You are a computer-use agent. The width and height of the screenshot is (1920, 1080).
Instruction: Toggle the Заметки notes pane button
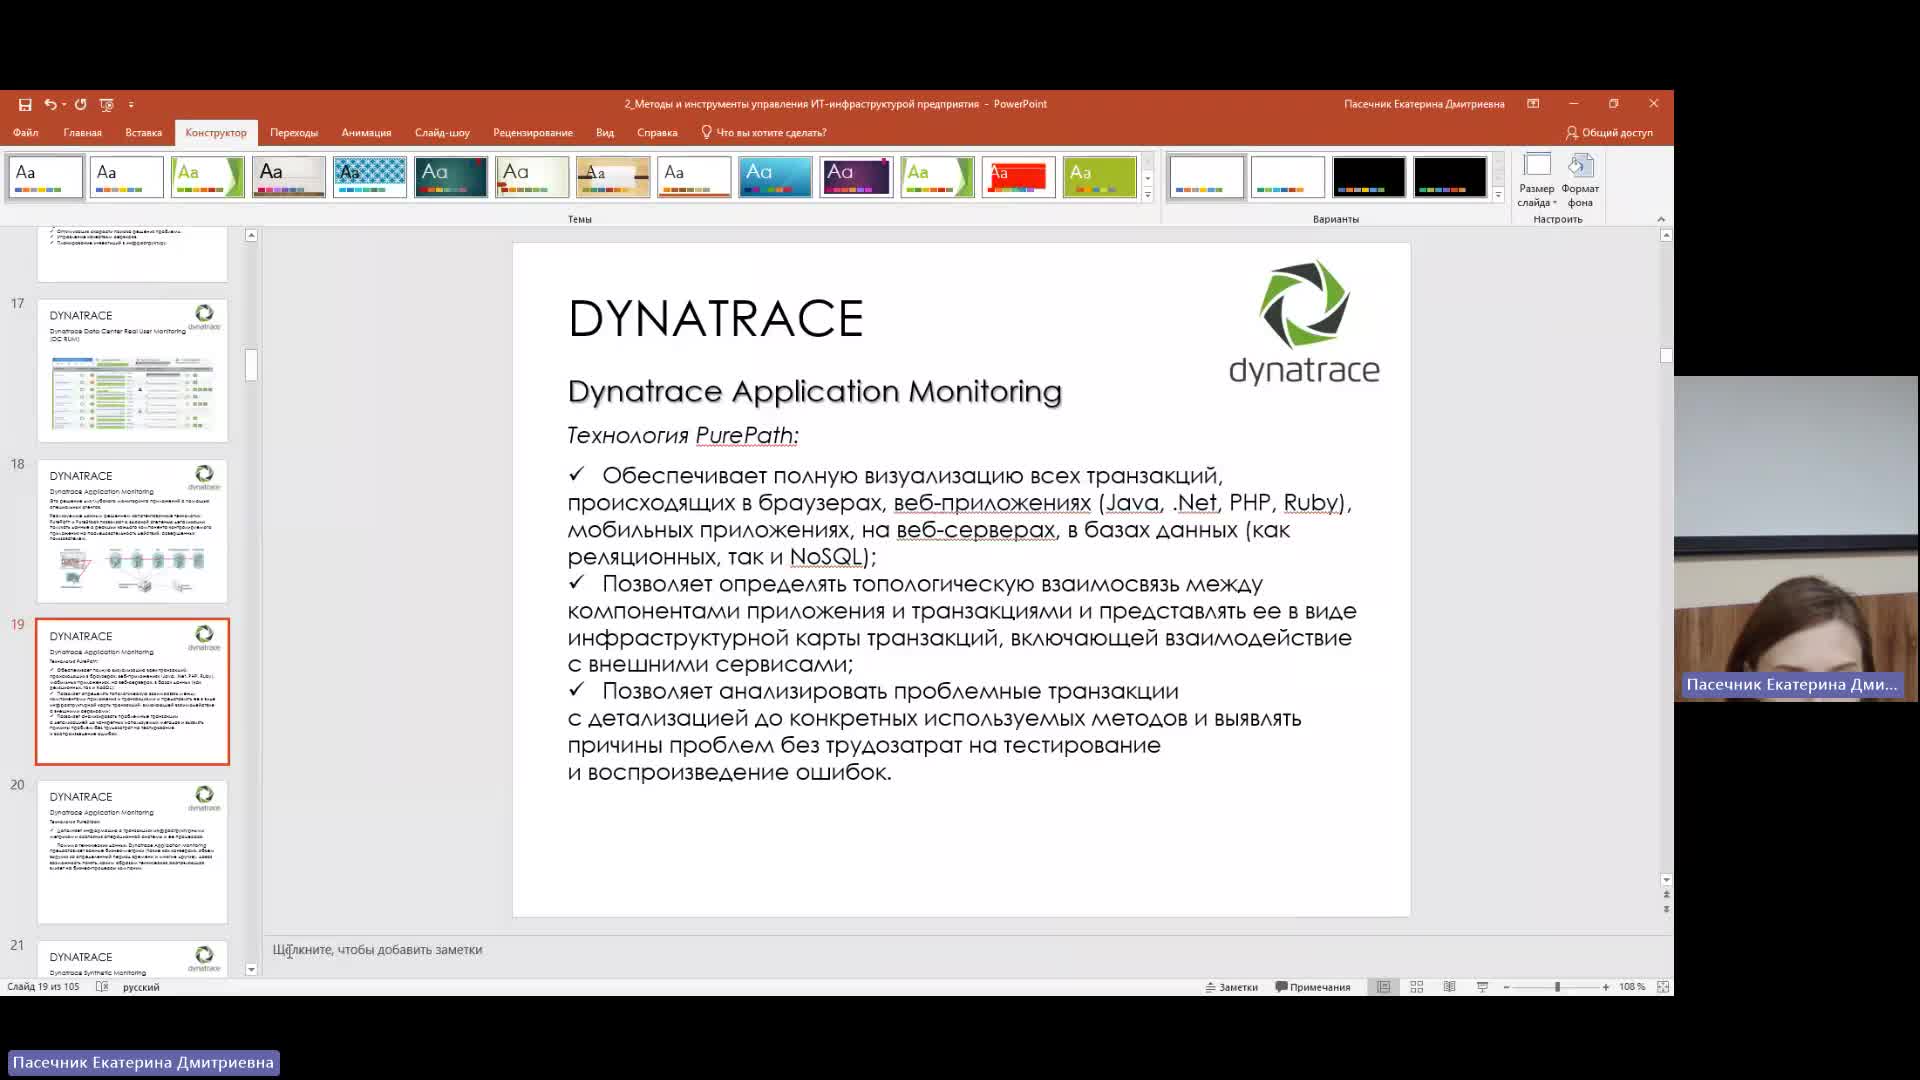tap(1232, 987)
